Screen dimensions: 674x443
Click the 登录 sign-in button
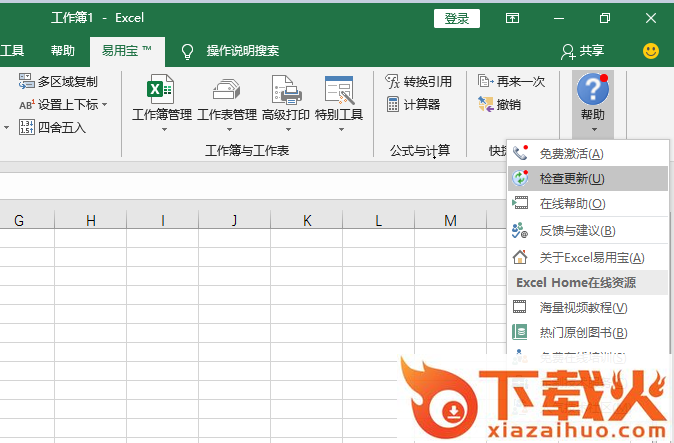point(456,18)
